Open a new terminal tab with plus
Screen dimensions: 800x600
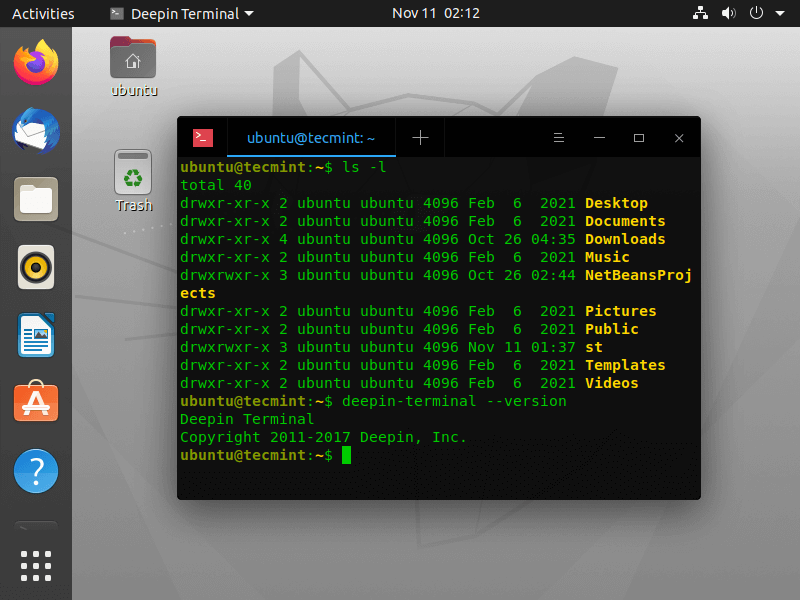coord(420,138)
